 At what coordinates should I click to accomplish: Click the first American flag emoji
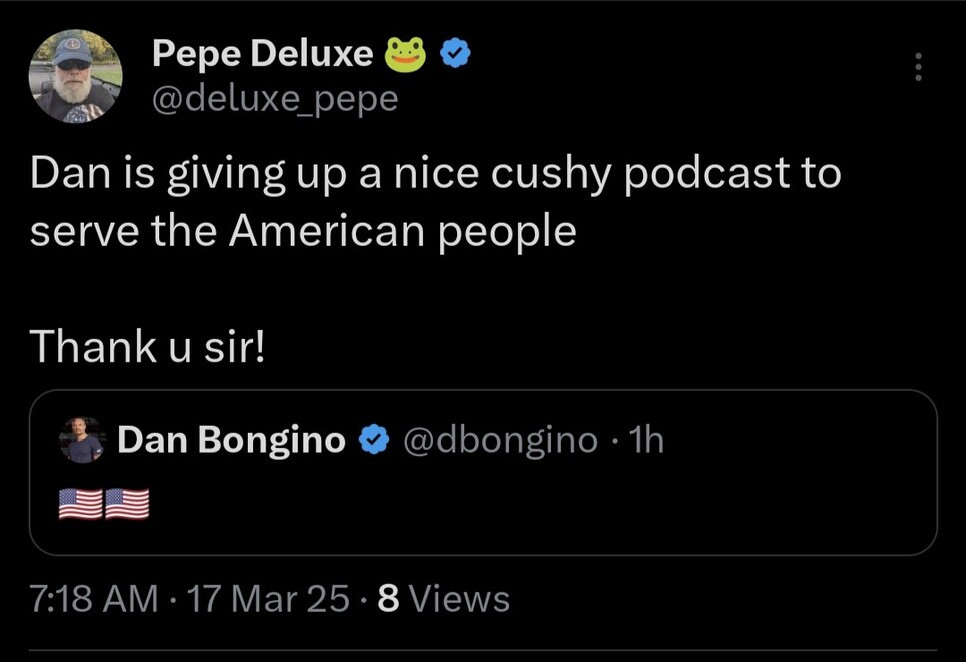(81, 504)
